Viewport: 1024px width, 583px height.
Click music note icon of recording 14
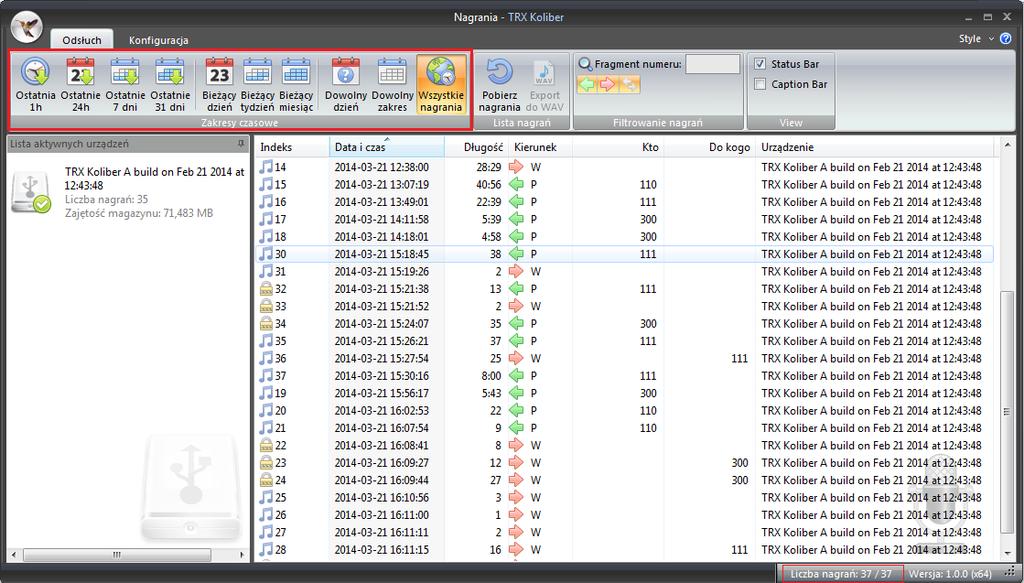coord(266,166)
